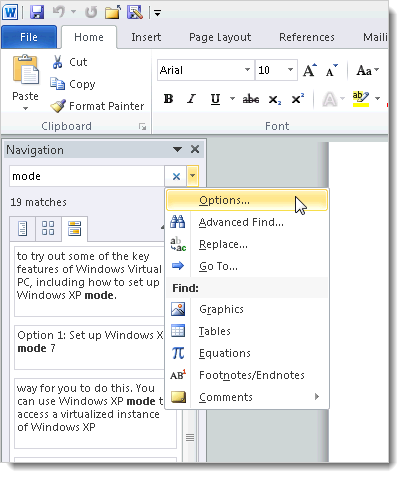This screenshot has height=478, width=404.
Task: Find Tables in the document
Action: (x=247, y=331)
